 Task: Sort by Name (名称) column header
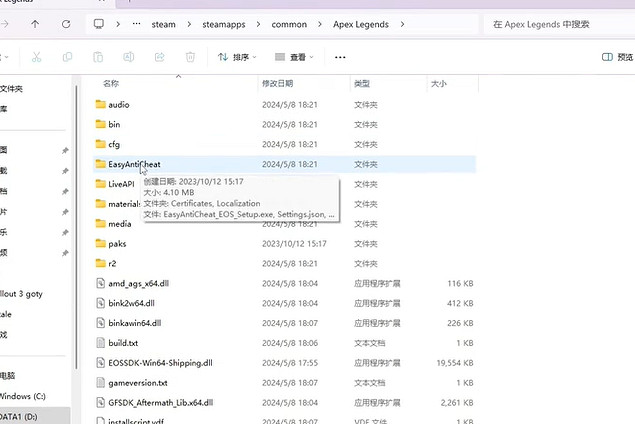111,83
